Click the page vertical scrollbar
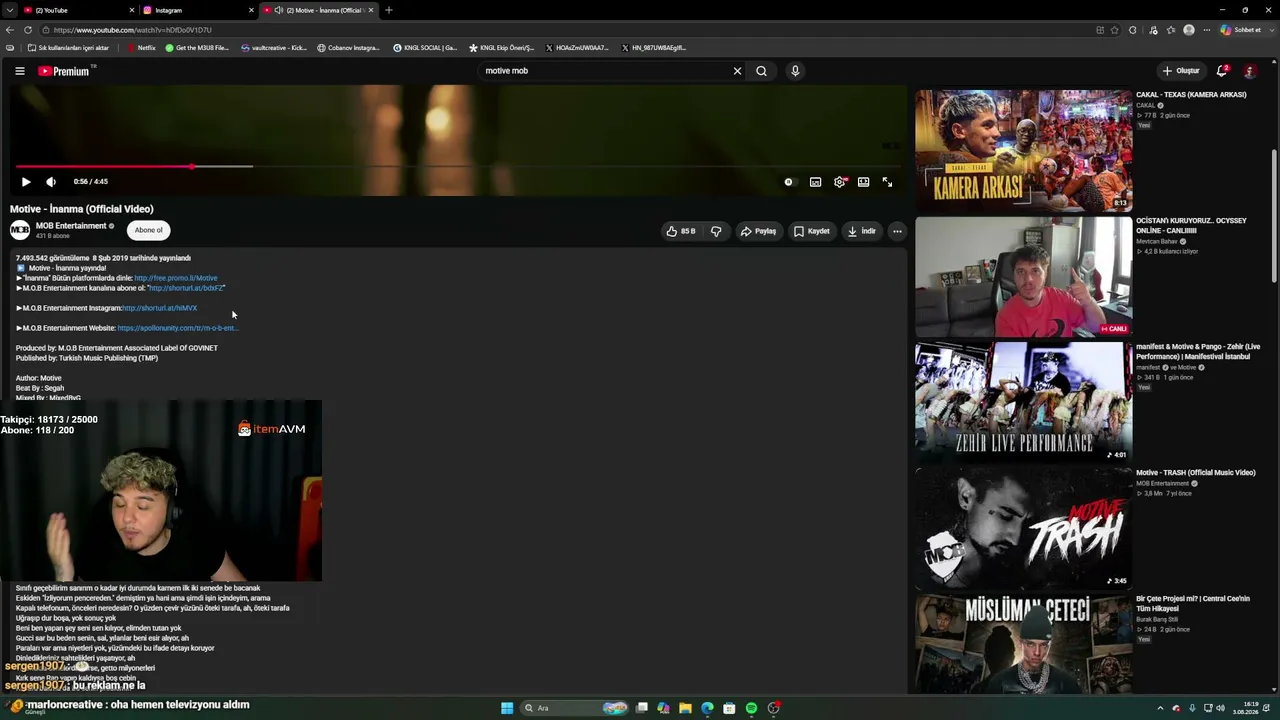 click(1274, 215)
